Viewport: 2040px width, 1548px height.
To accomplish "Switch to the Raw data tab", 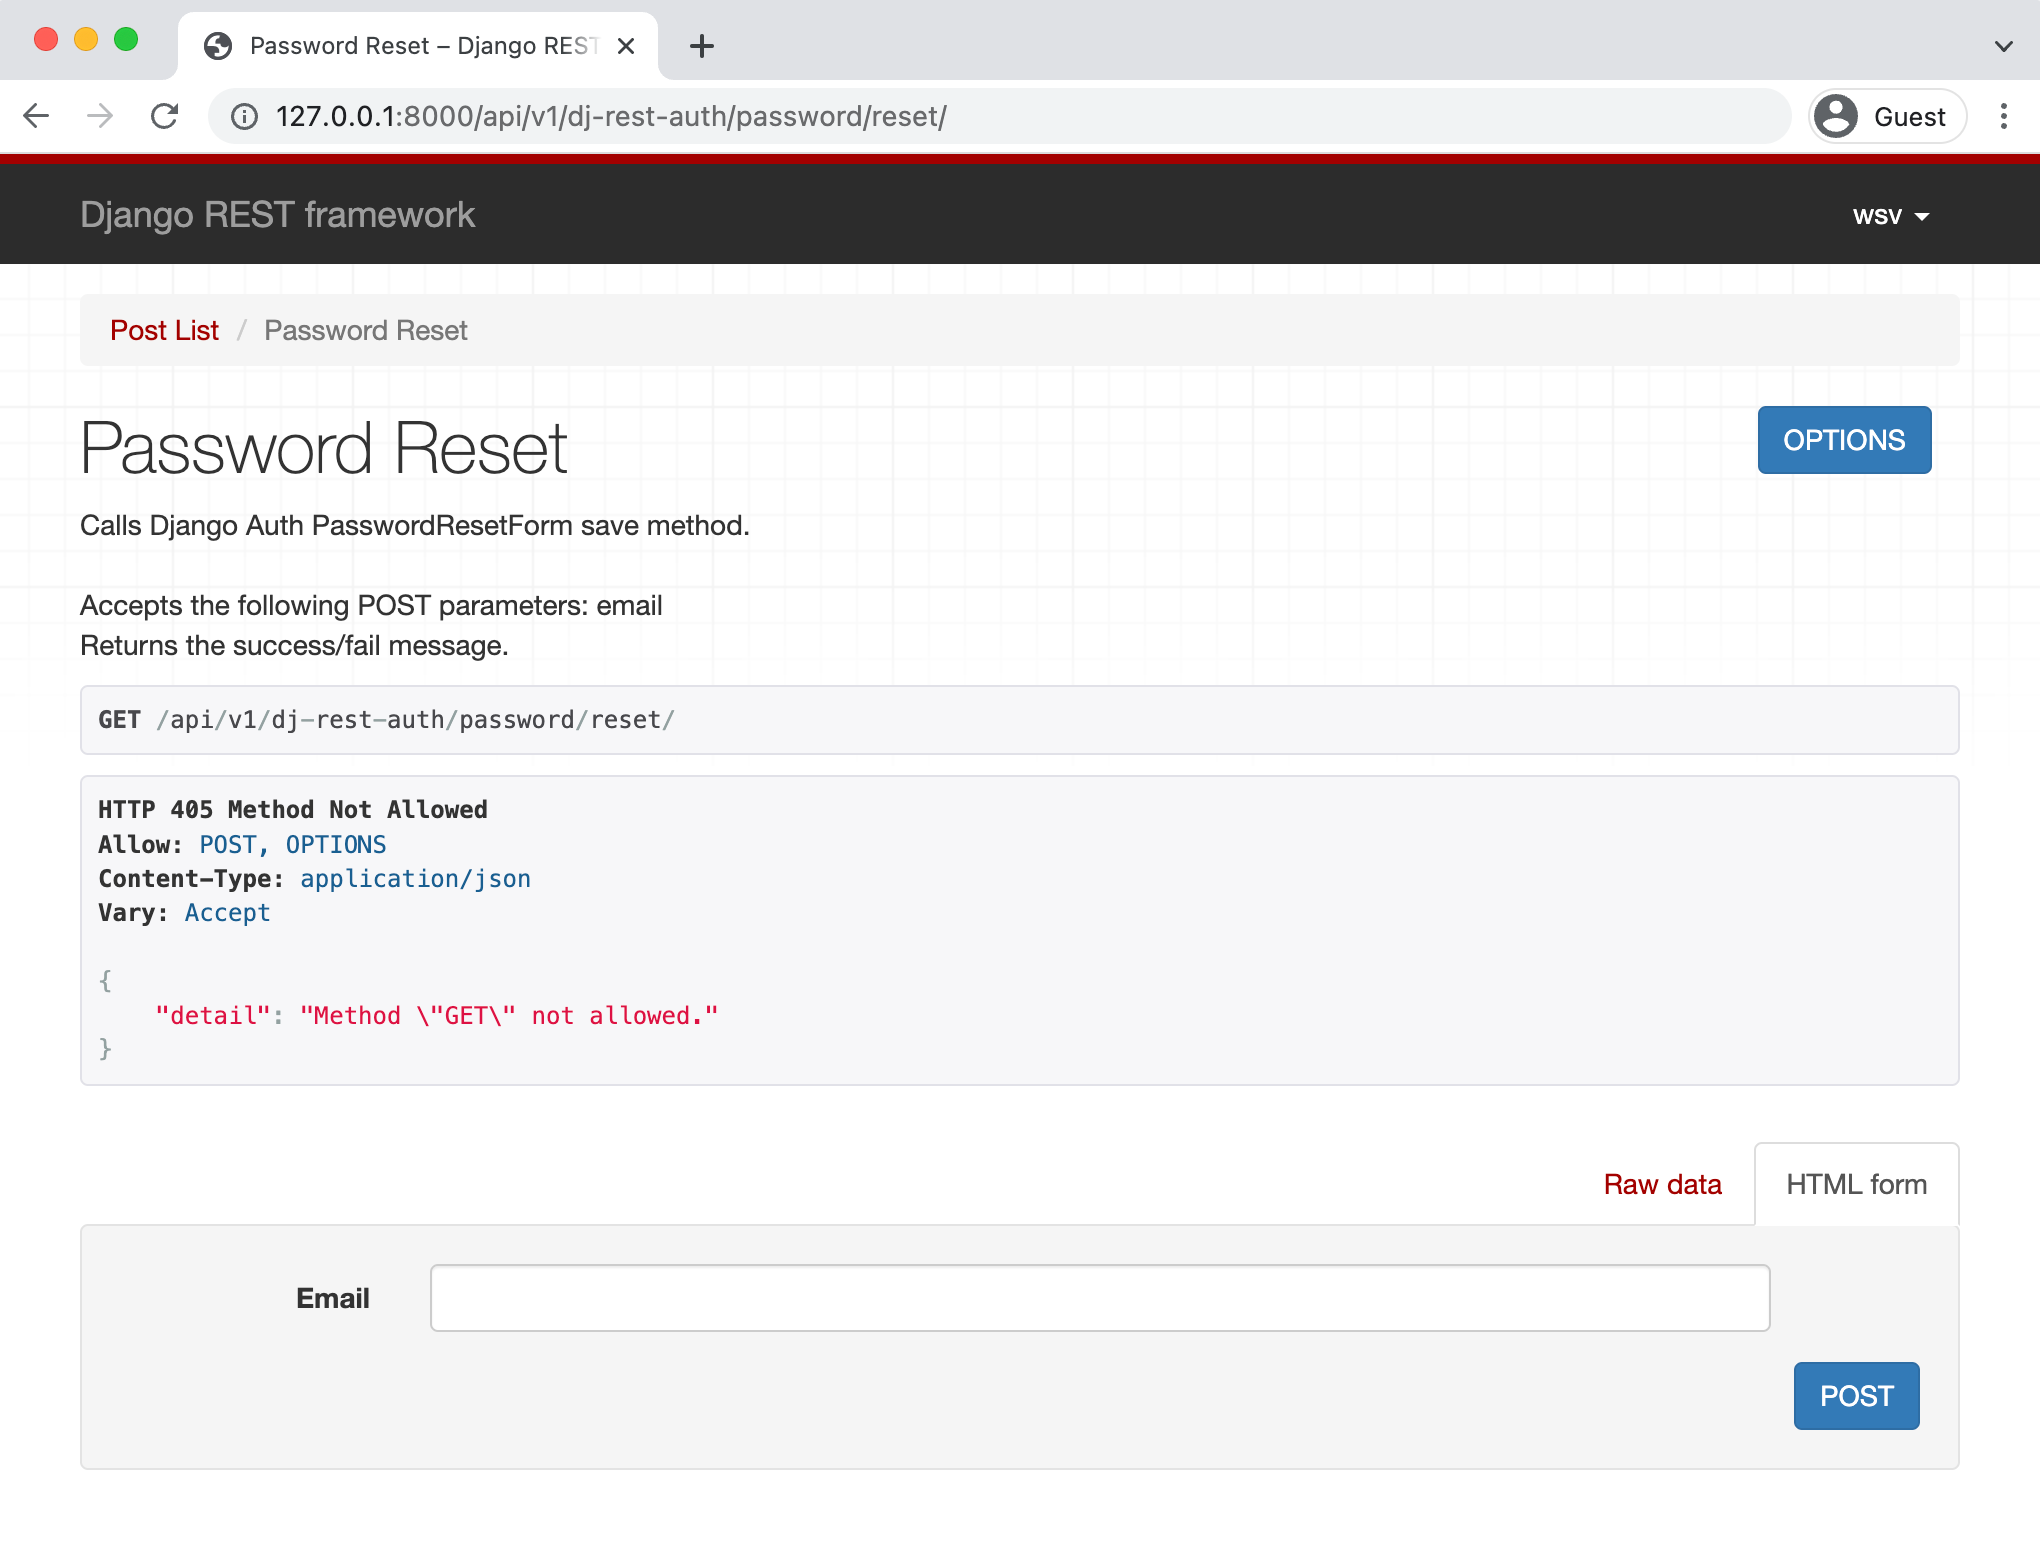I will click(x=1662, y=1184).
